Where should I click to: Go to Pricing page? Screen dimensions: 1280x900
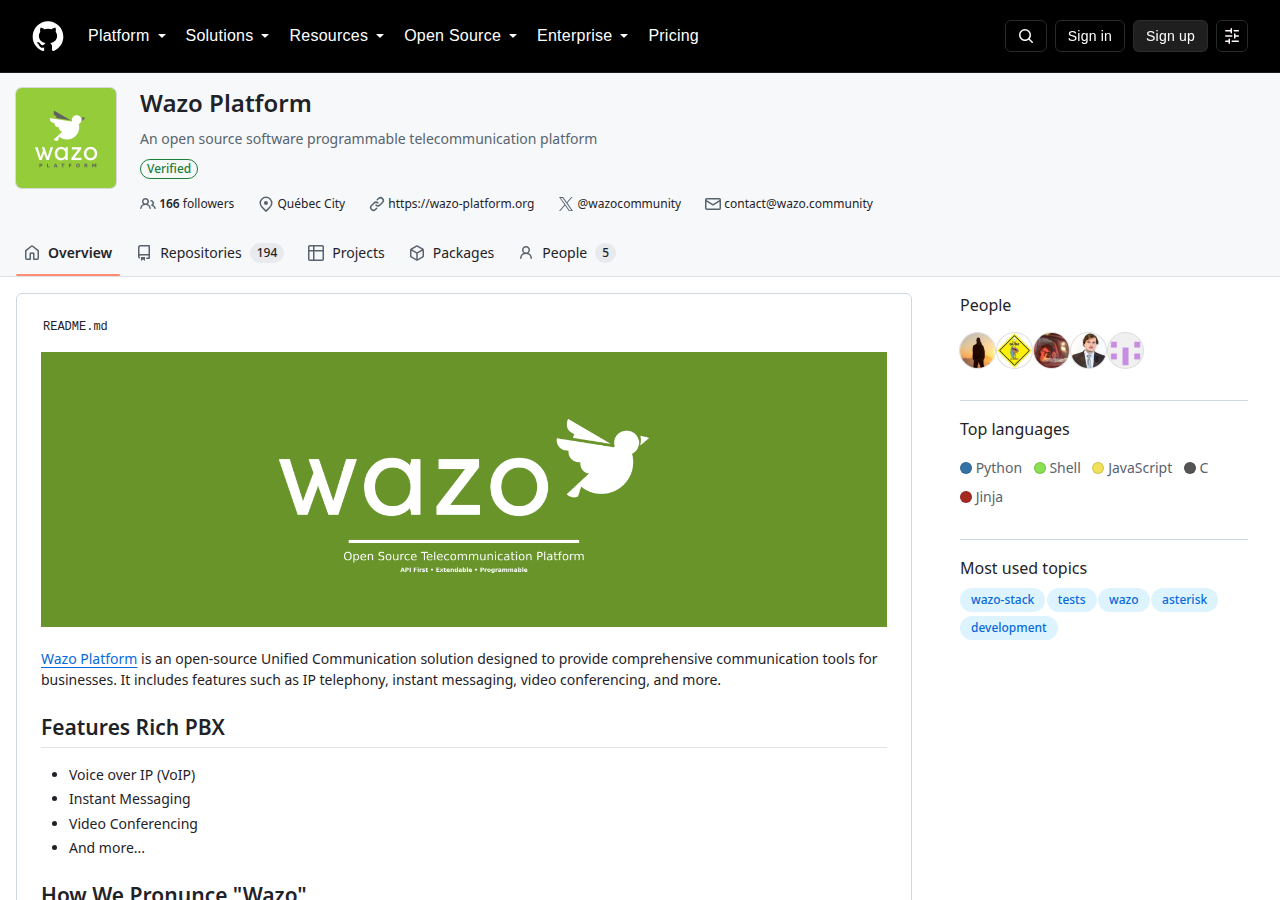673,36
